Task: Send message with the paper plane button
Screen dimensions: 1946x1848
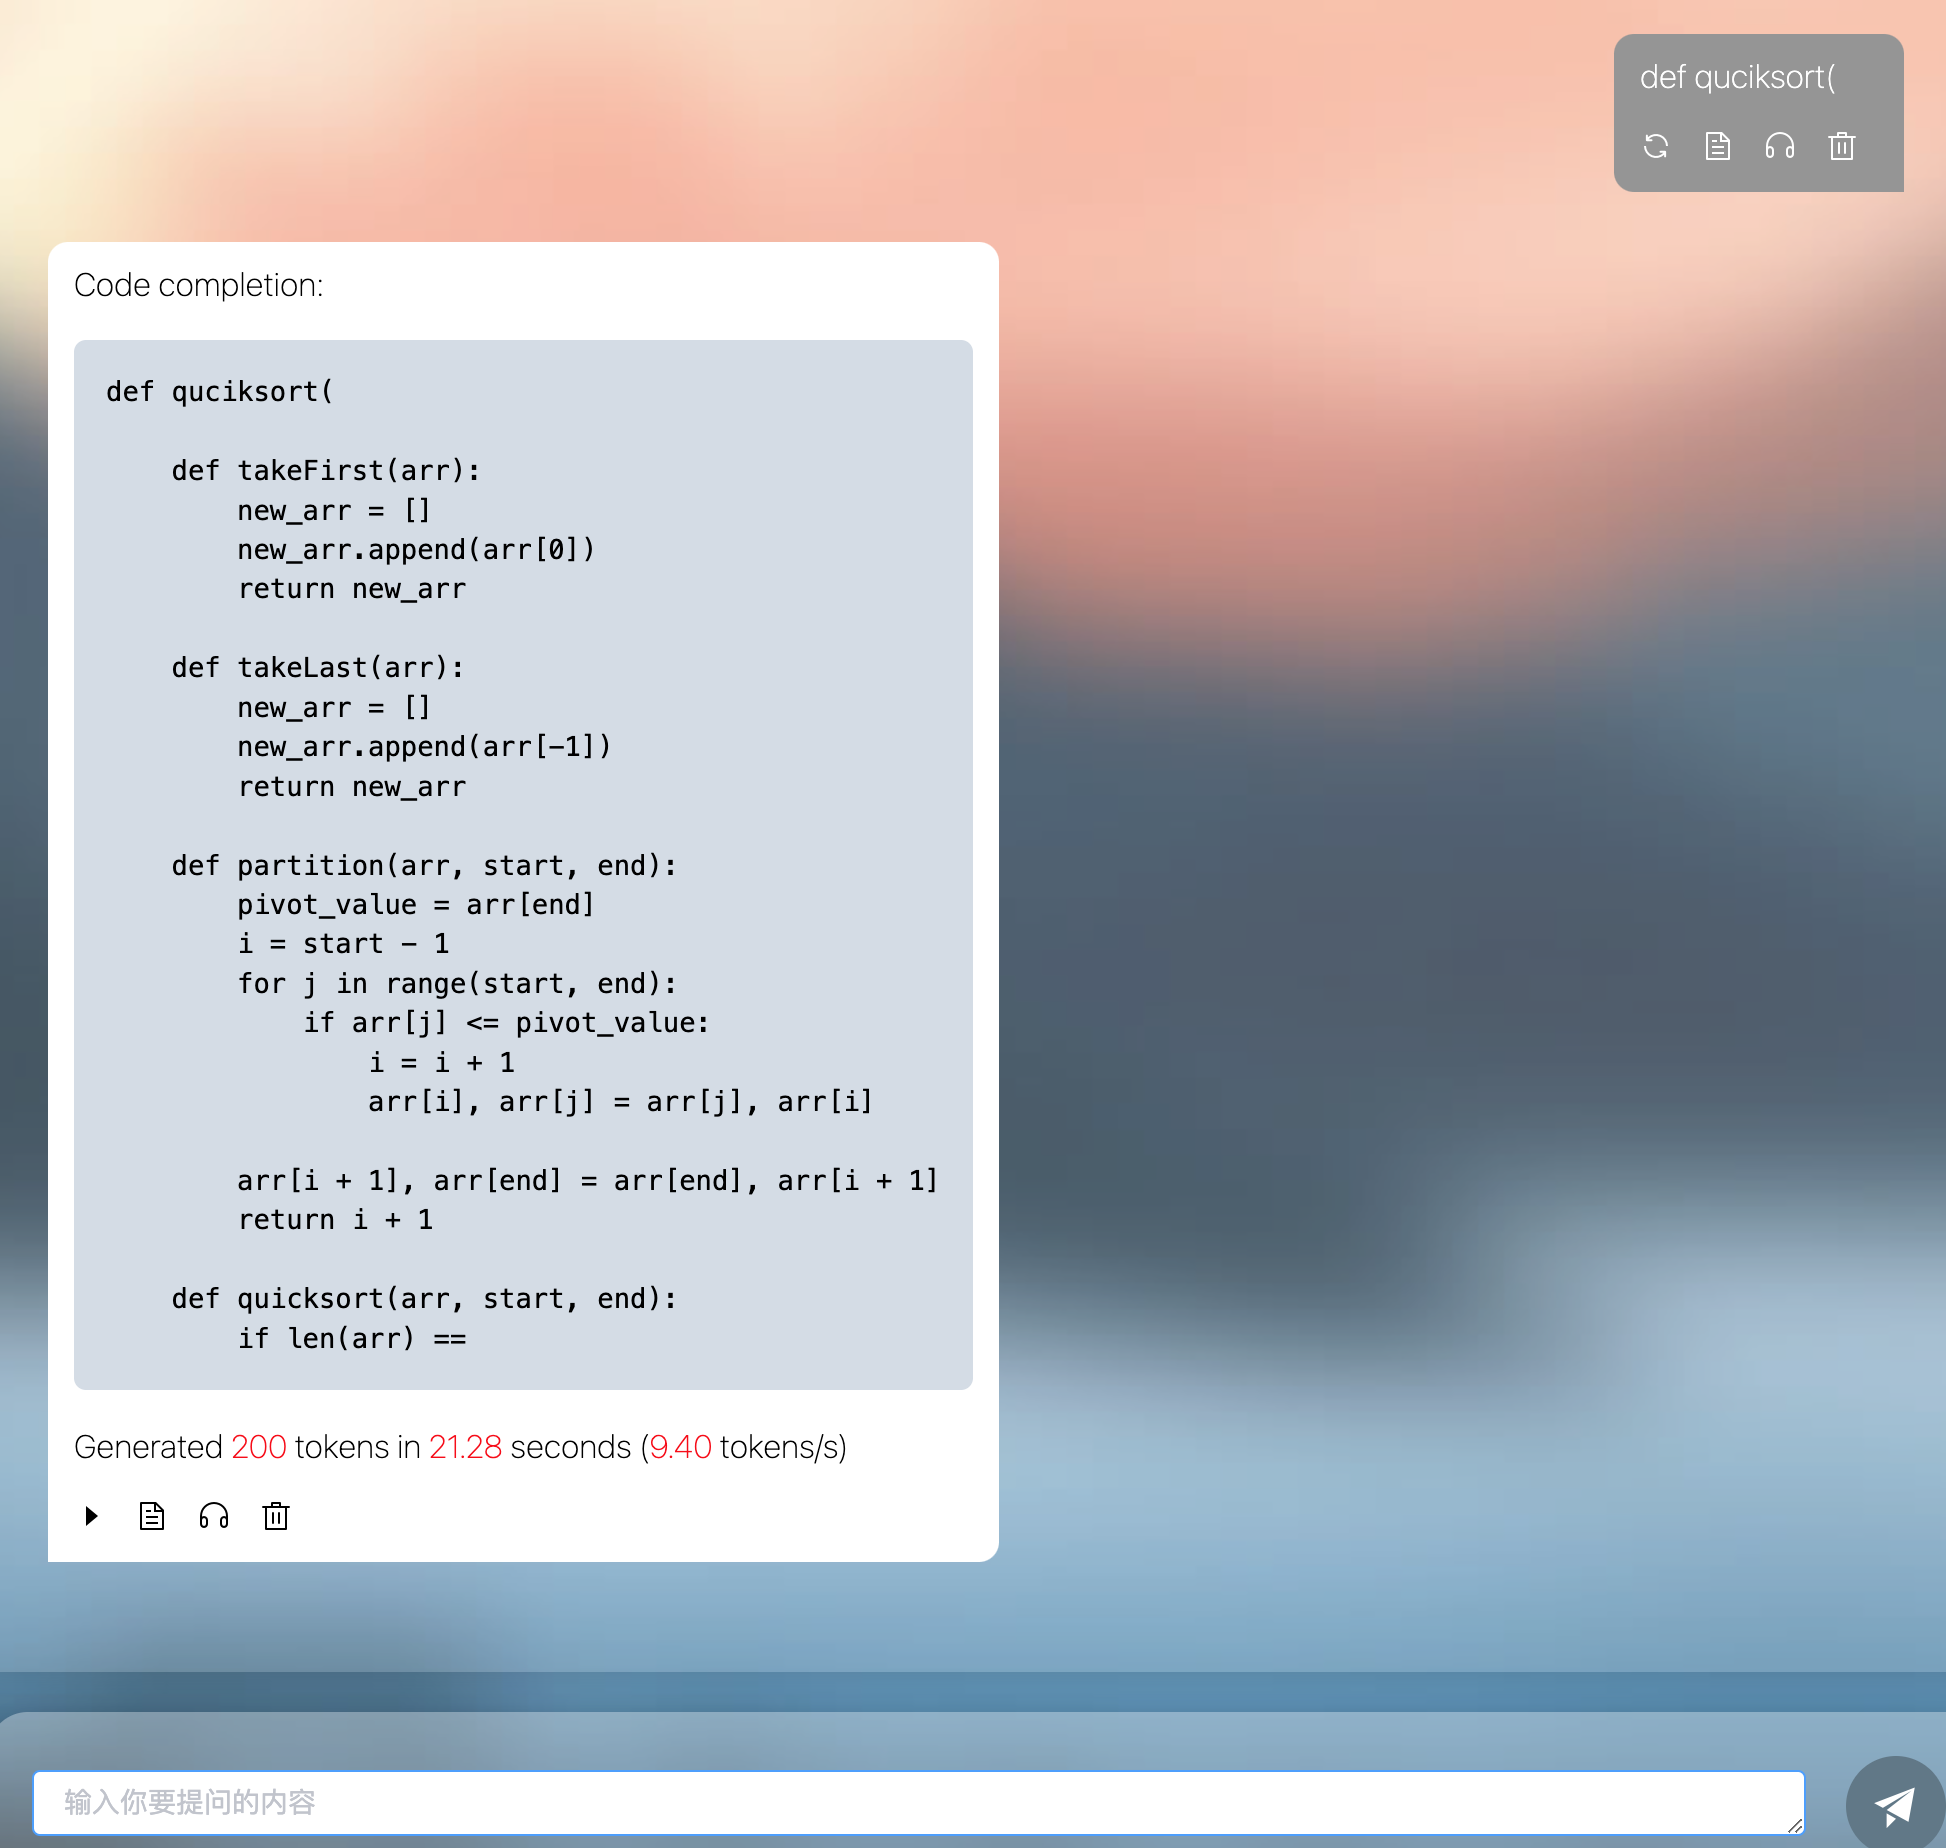Action: coord(1893,1804)
